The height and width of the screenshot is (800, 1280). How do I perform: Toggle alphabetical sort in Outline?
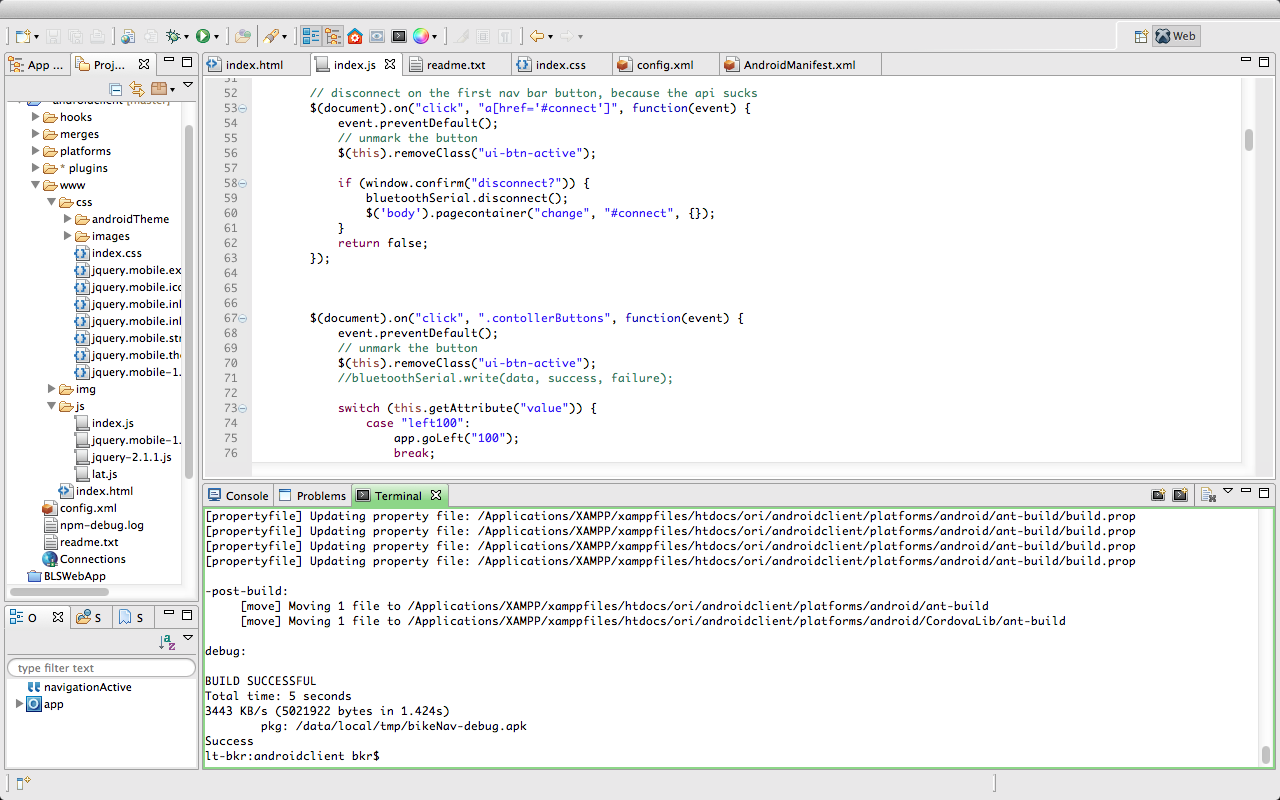click(167, 642)
